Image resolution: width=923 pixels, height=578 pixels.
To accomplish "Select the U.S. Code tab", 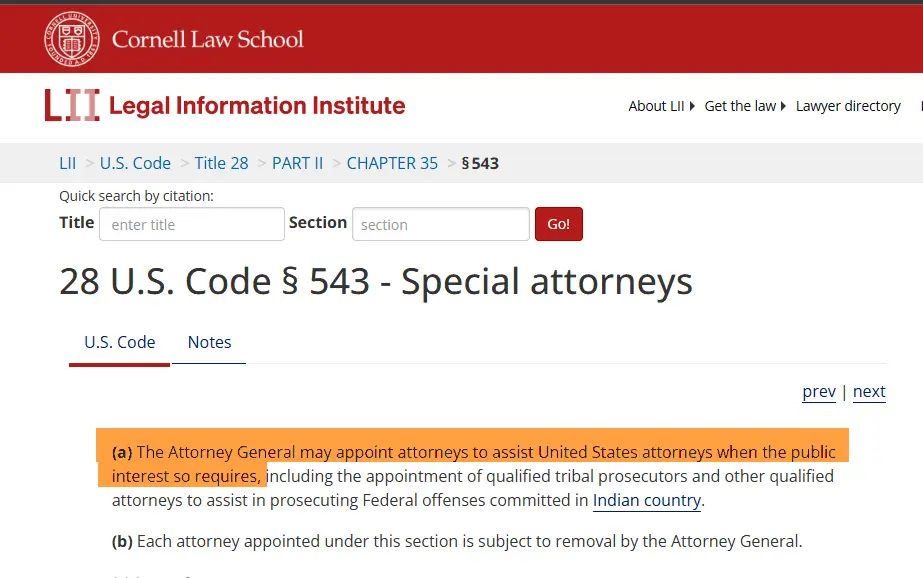I will point(120,342).
